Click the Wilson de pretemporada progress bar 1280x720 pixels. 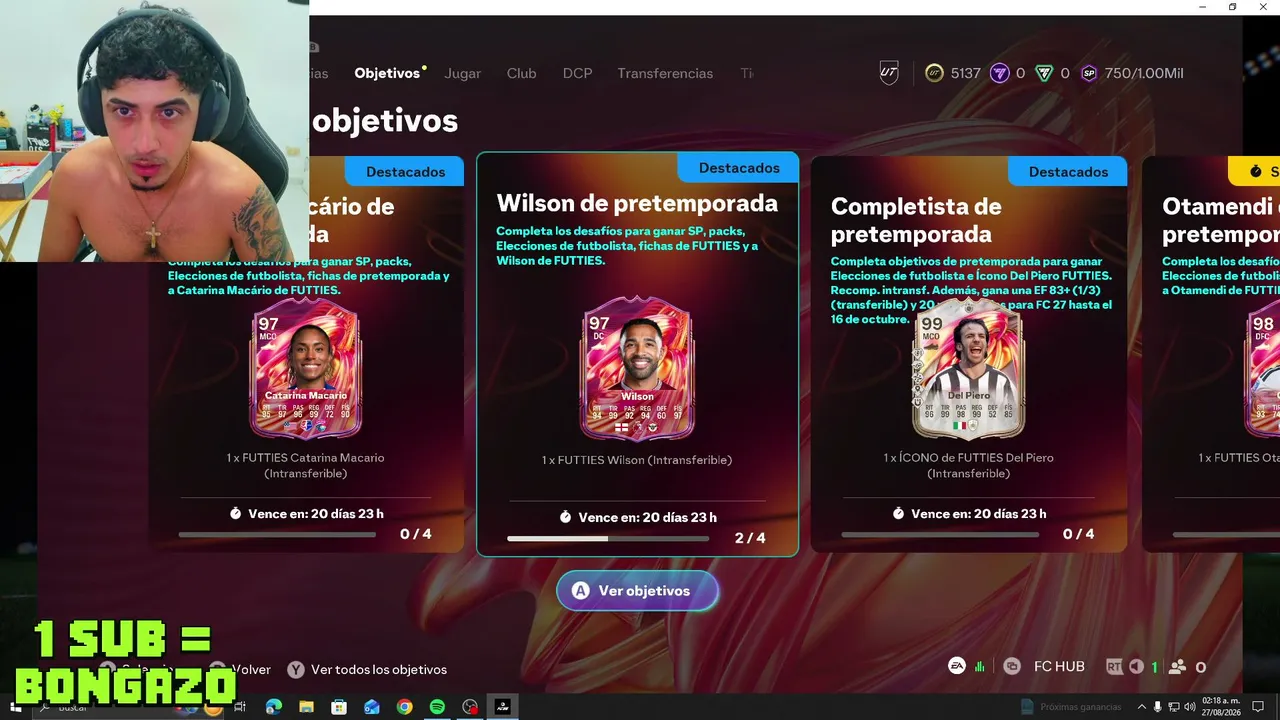(608, 538)
